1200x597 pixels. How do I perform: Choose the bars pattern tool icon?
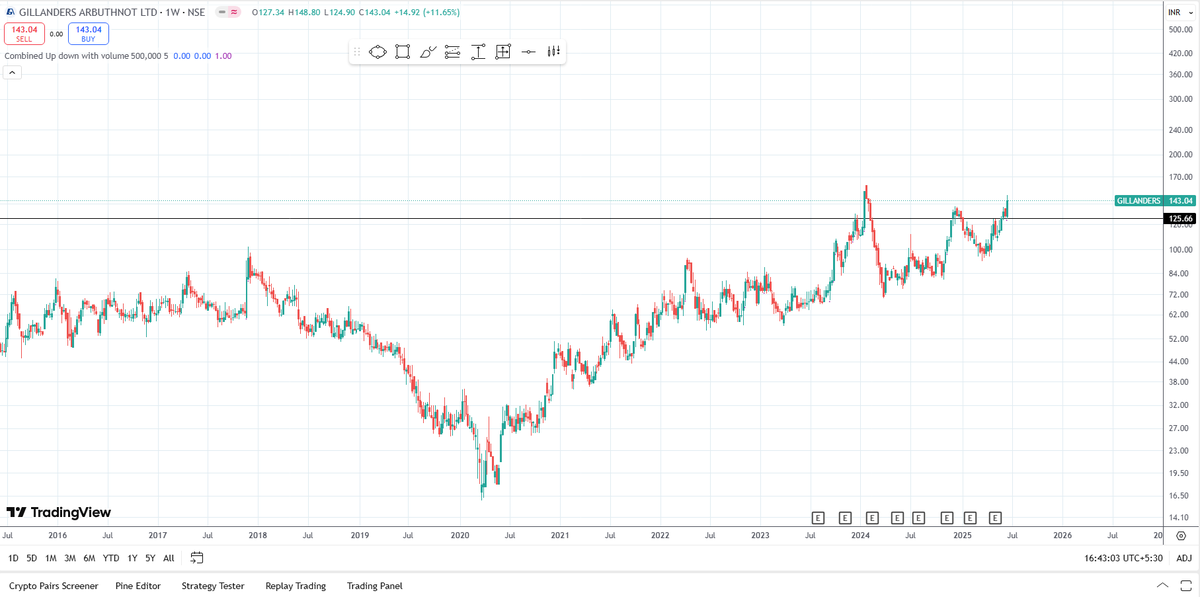[553, 52]
